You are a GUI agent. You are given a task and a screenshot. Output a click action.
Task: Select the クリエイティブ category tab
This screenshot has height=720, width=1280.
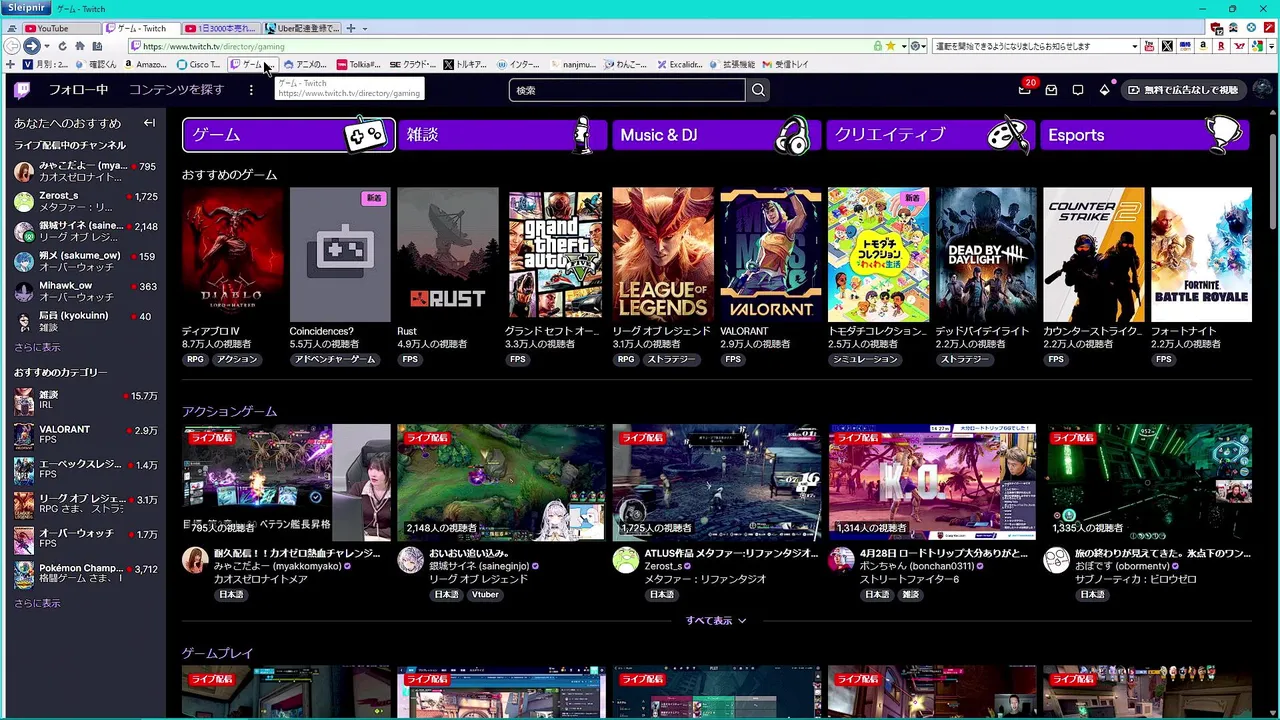click(x=930, y=135)
